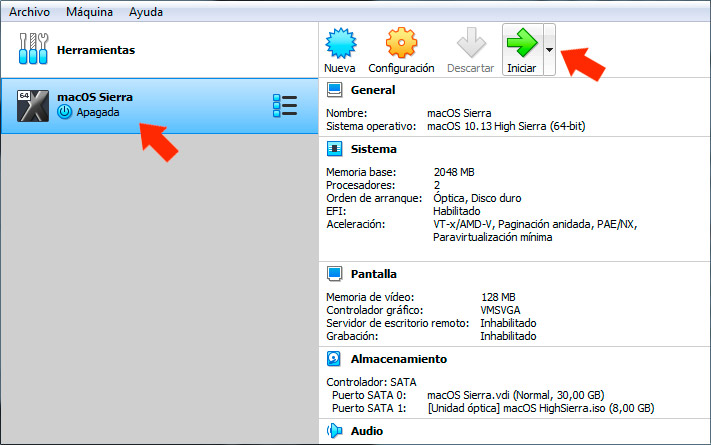Open the General section header
The image size is (711, 445).
373,90
